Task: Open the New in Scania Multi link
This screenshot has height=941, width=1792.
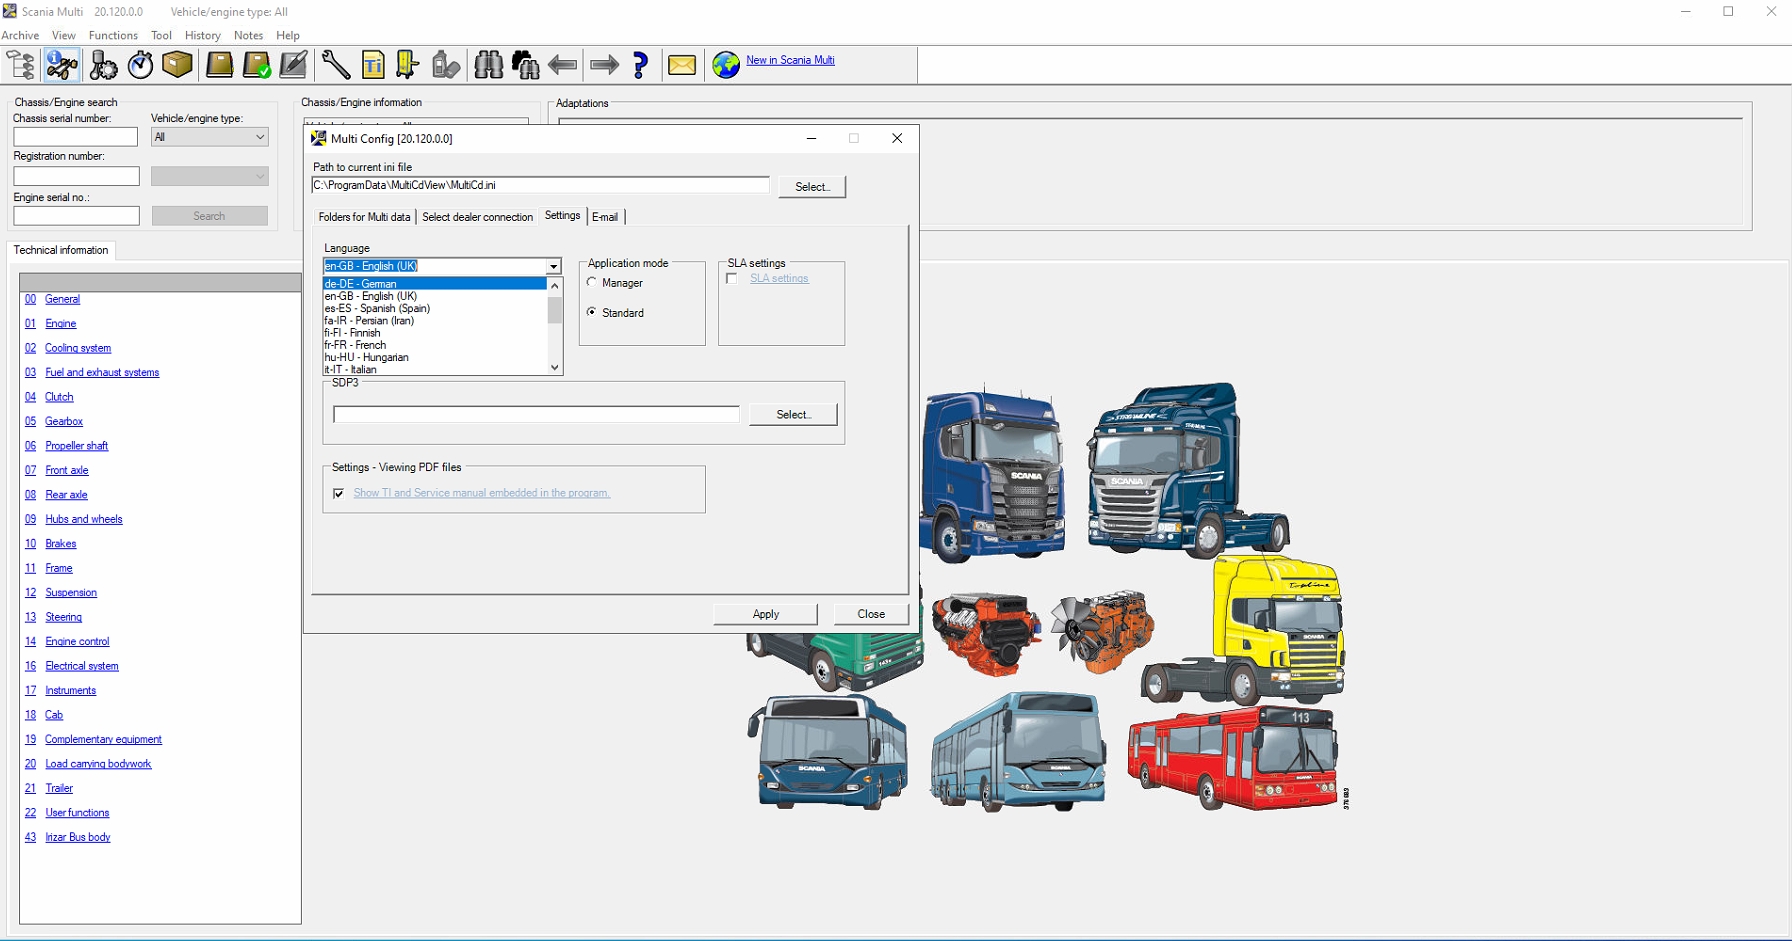Action: pyautogui.click(x=790, y=60)
